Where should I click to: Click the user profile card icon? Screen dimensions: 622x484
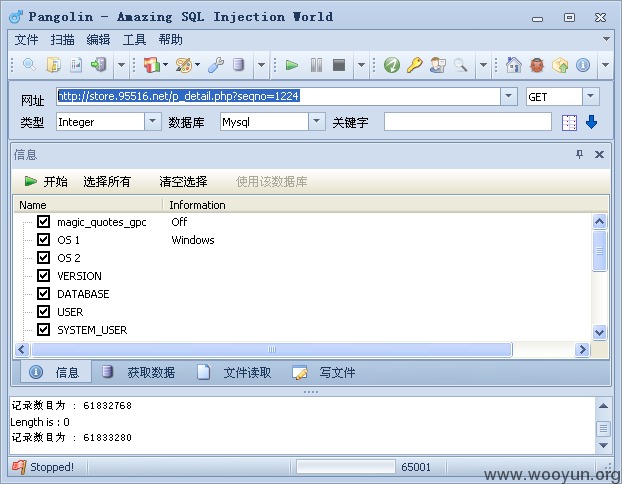pyautogui.click(x=438, y=65)
